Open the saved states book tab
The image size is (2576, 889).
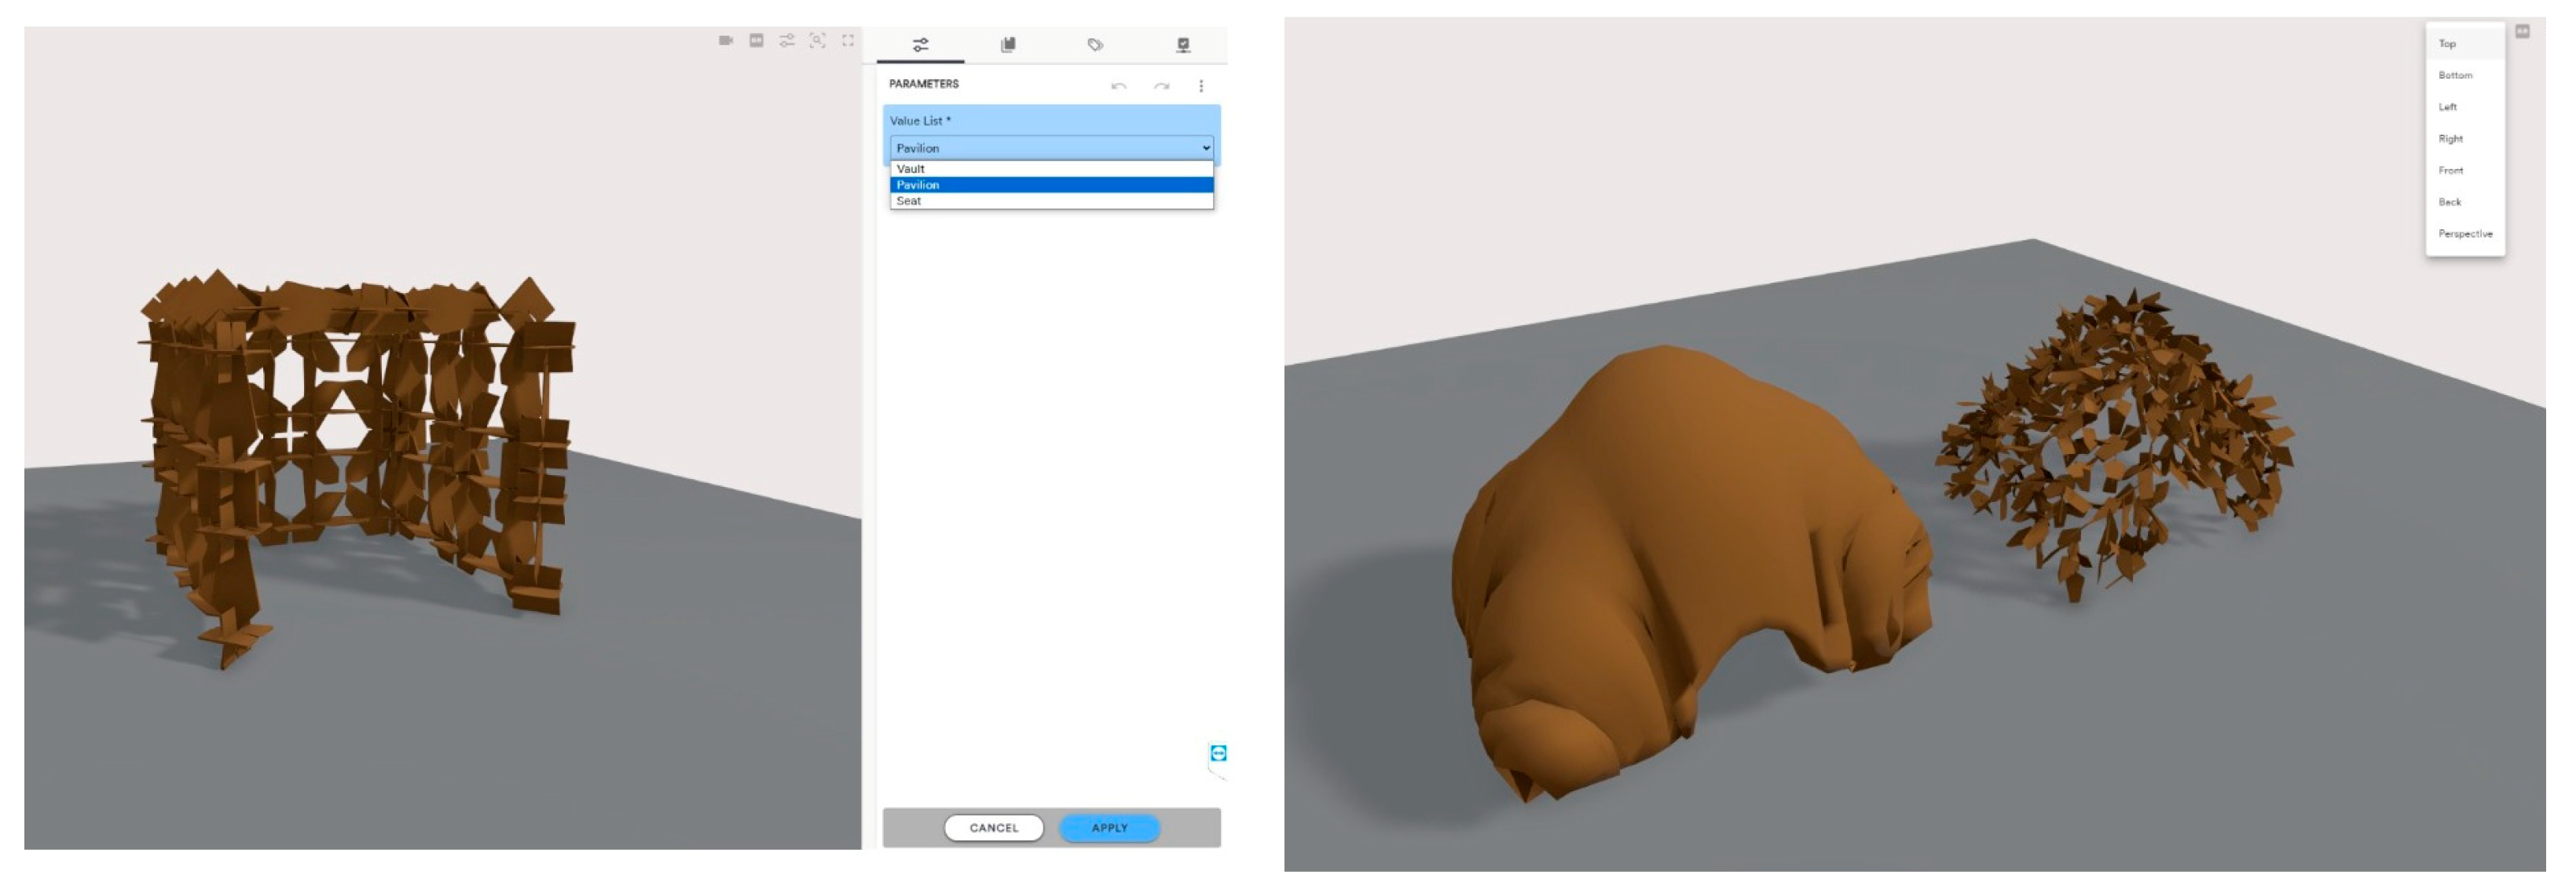coord(1008,45)
